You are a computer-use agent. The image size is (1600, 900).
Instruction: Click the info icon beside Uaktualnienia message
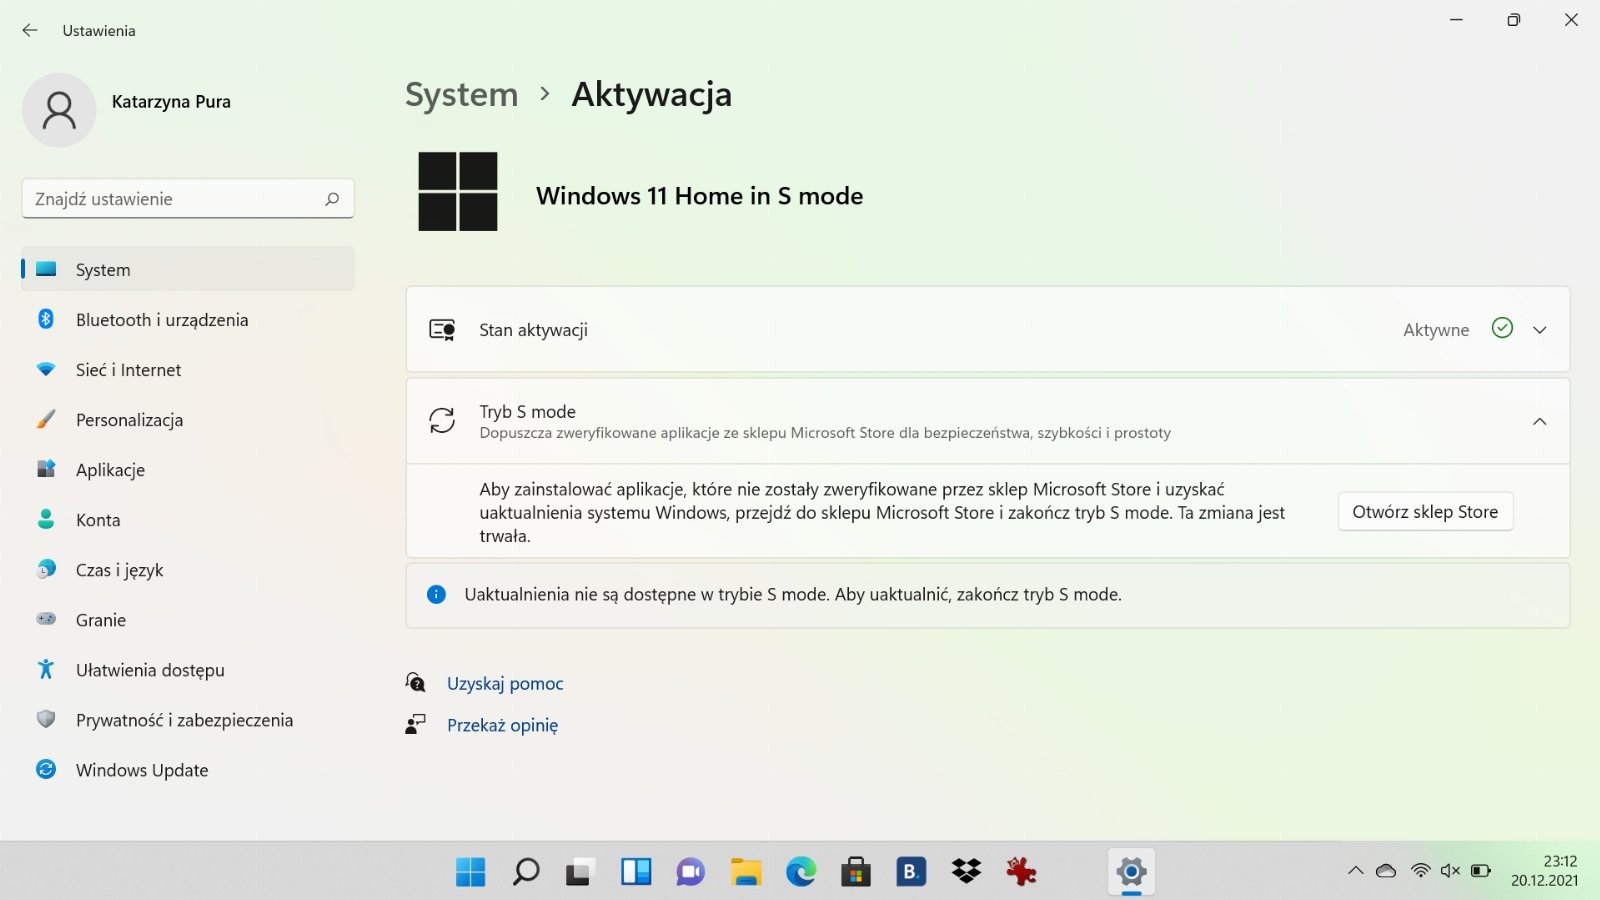click(x=436, y=594)
